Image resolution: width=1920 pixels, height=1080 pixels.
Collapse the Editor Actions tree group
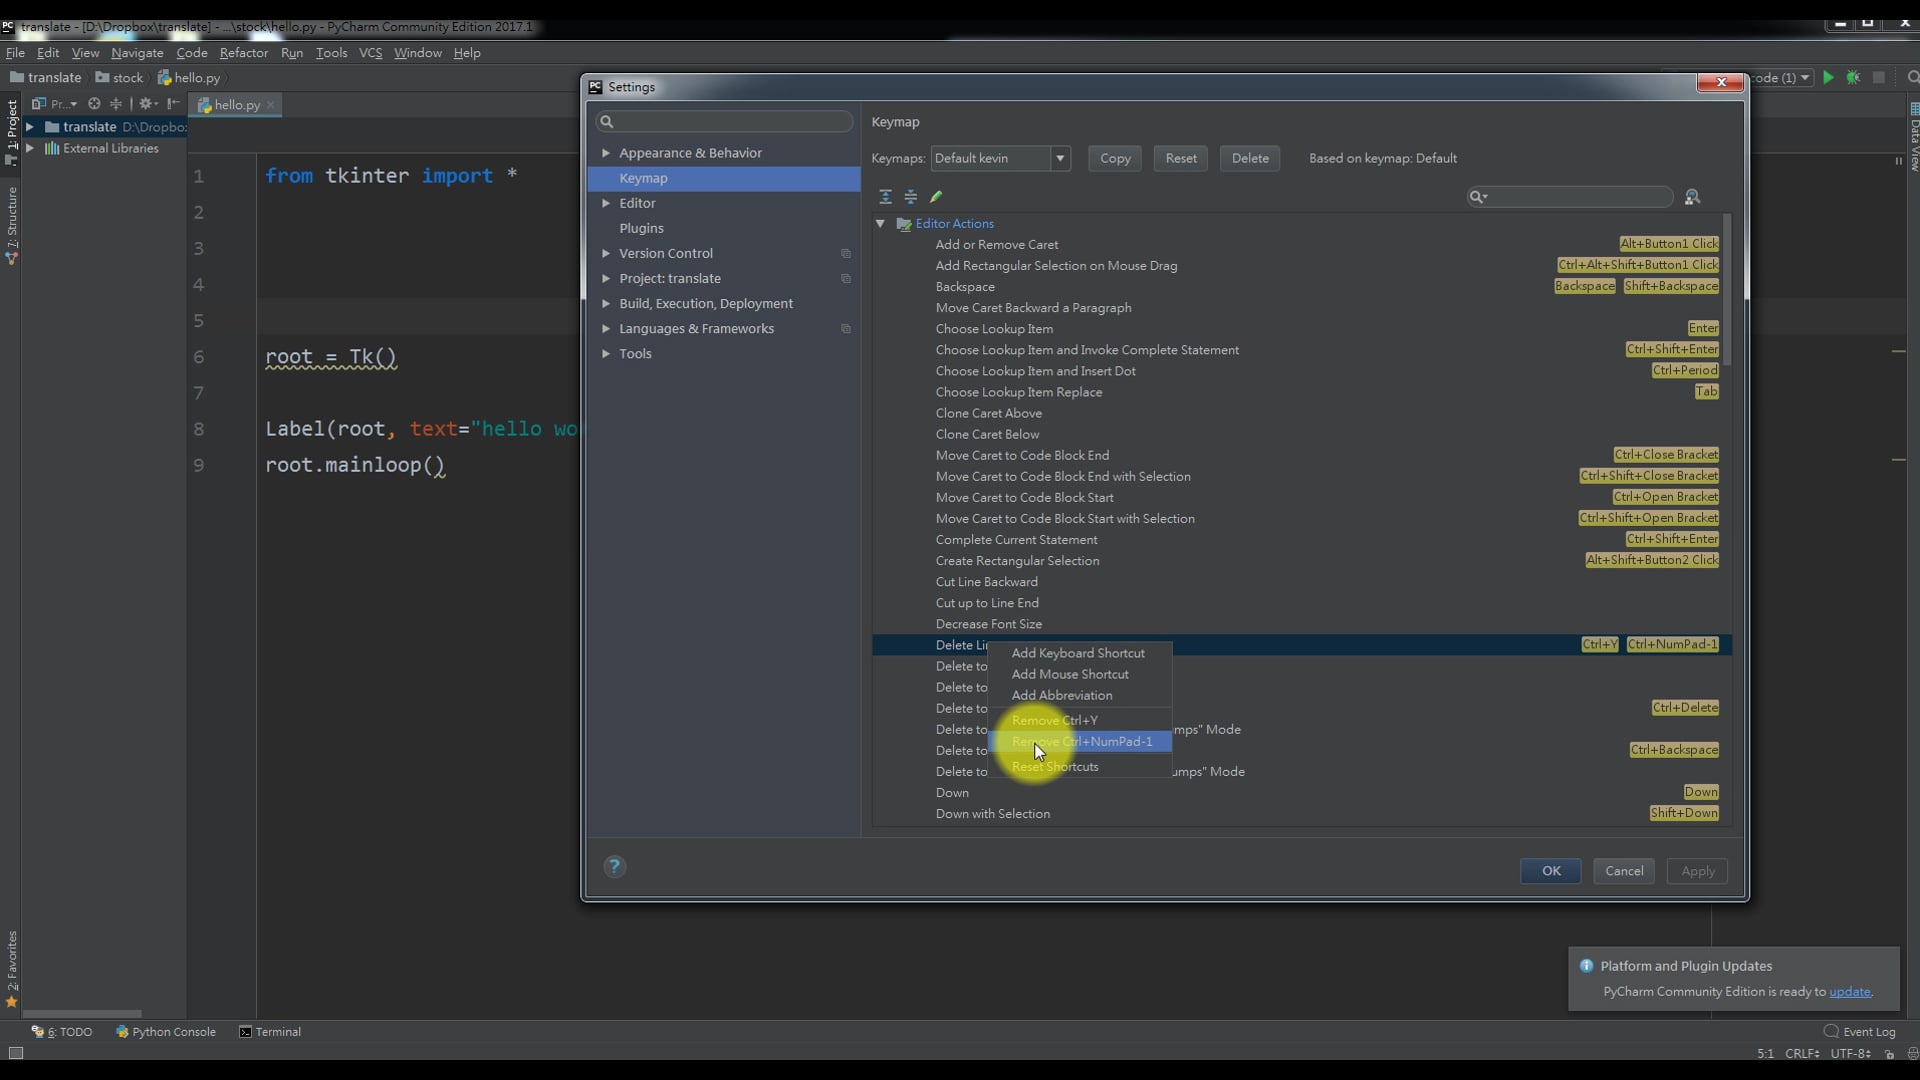880,224
